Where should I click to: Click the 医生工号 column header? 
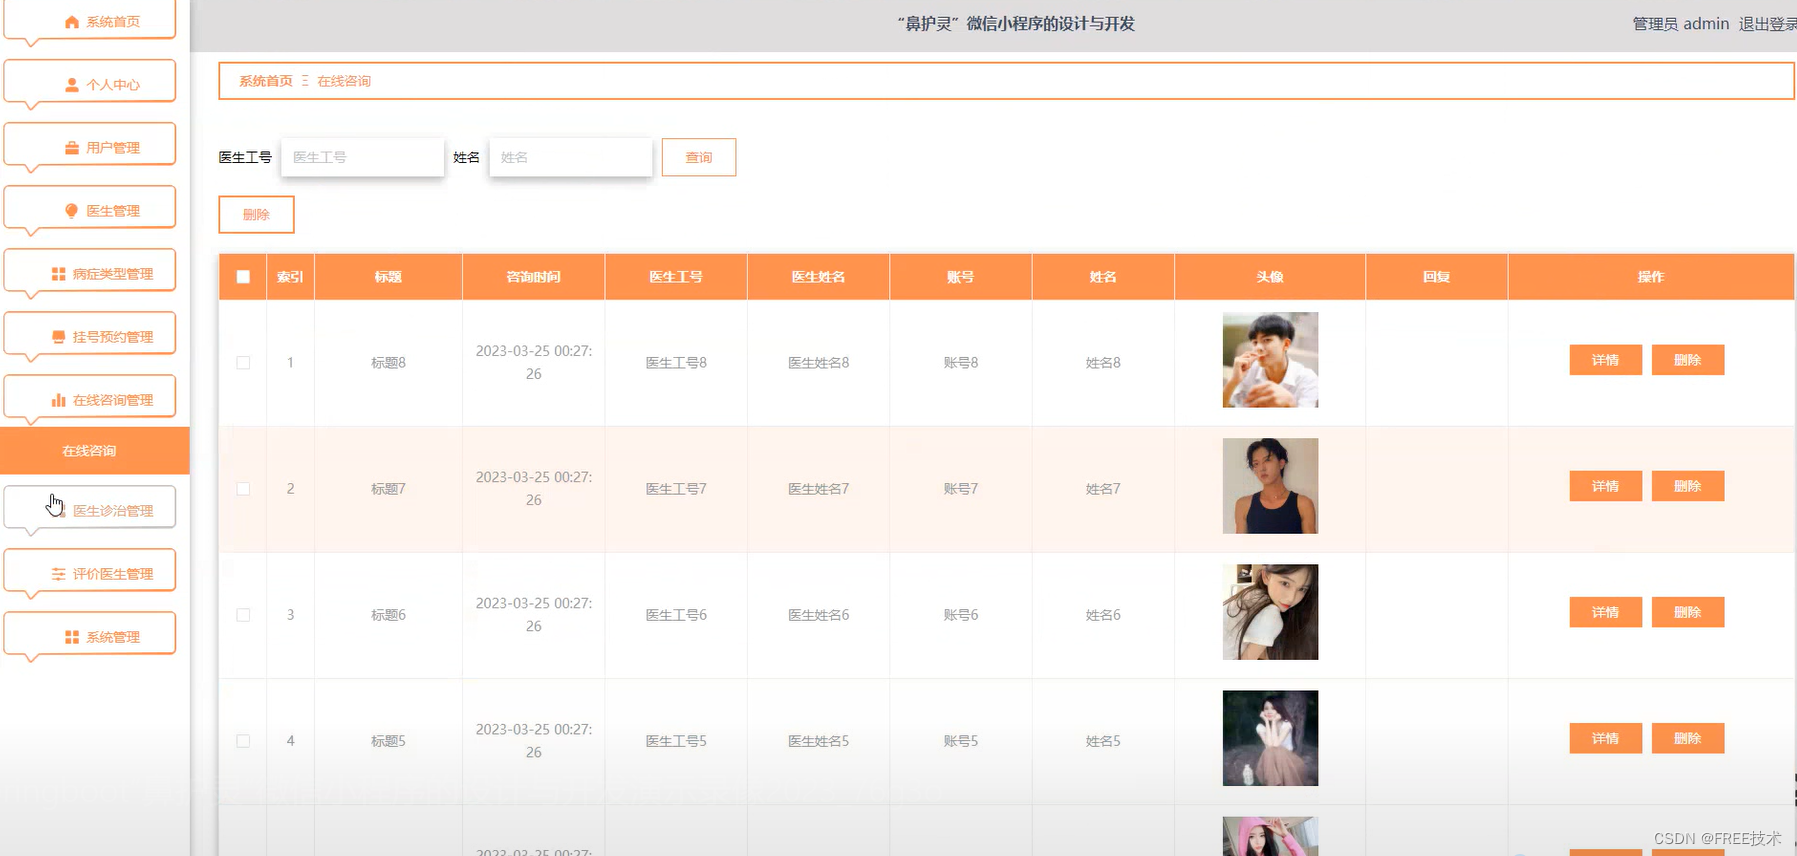point(676,277)
